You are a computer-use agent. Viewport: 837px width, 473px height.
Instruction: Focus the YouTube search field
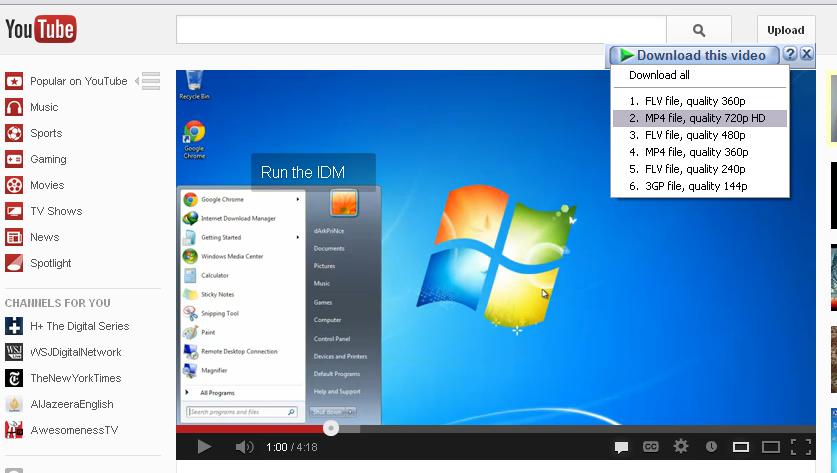421,30
